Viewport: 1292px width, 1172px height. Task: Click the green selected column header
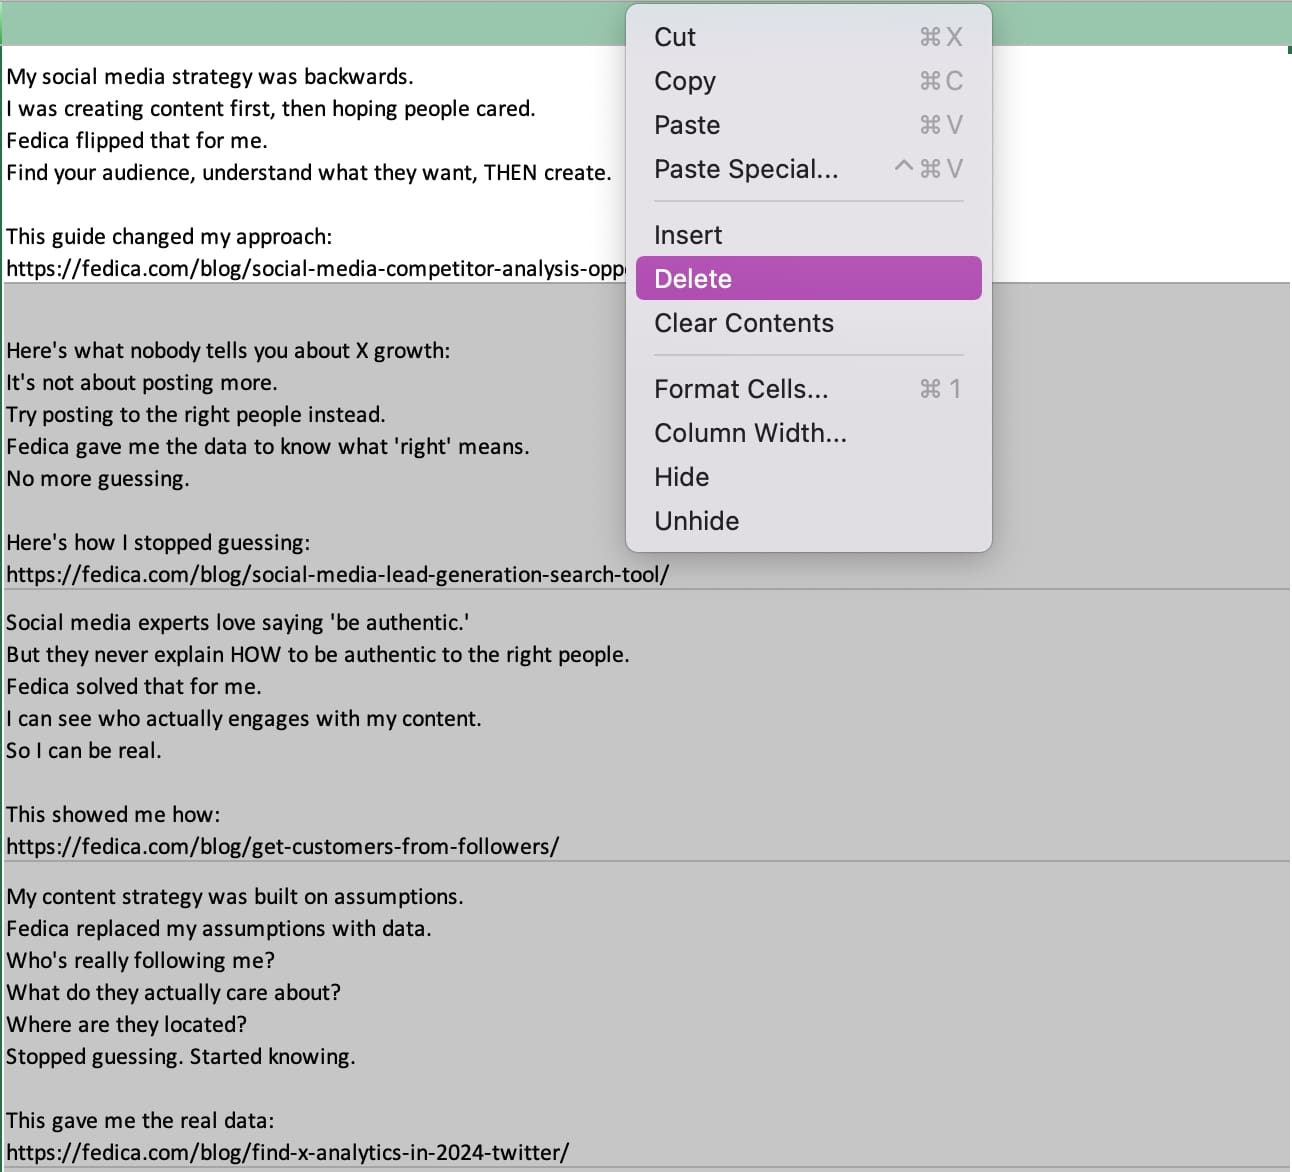(300, 22)
